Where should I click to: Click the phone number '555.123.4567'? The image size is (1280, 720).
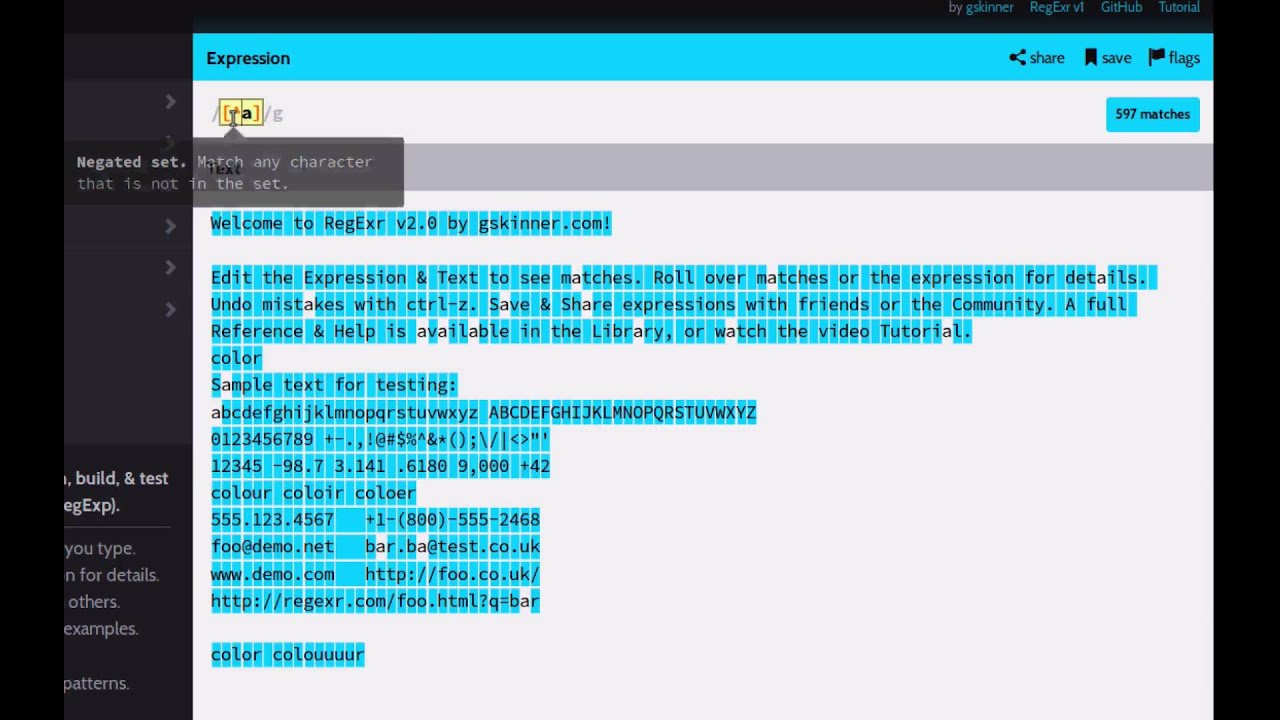pyautogui.click(x=272, y=520)
